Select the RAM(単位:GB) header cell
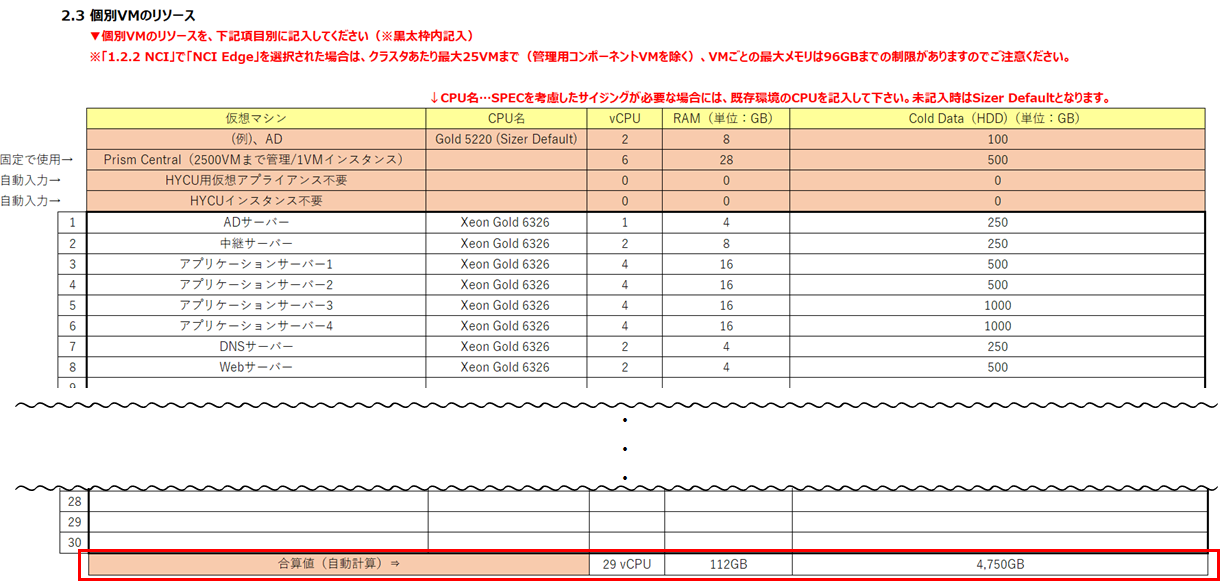This screenshot has width=1226, height=583. pos(726,118)
